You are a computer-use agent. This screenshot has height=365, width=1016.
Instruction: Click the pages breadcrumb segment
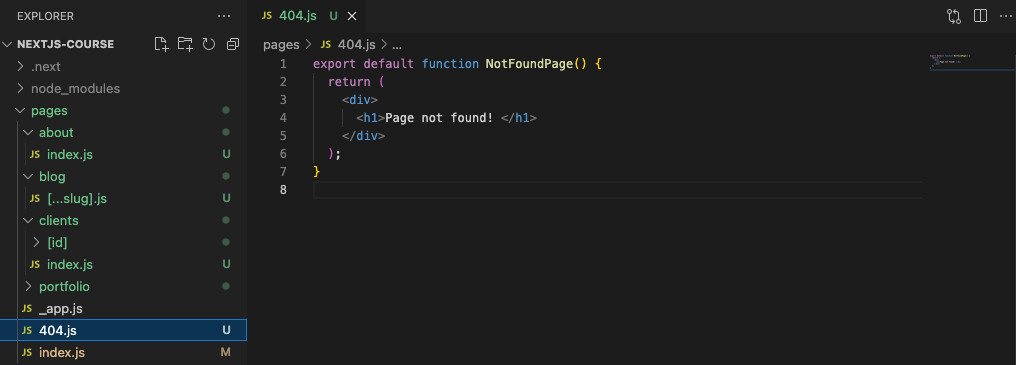tap(281, 45)
